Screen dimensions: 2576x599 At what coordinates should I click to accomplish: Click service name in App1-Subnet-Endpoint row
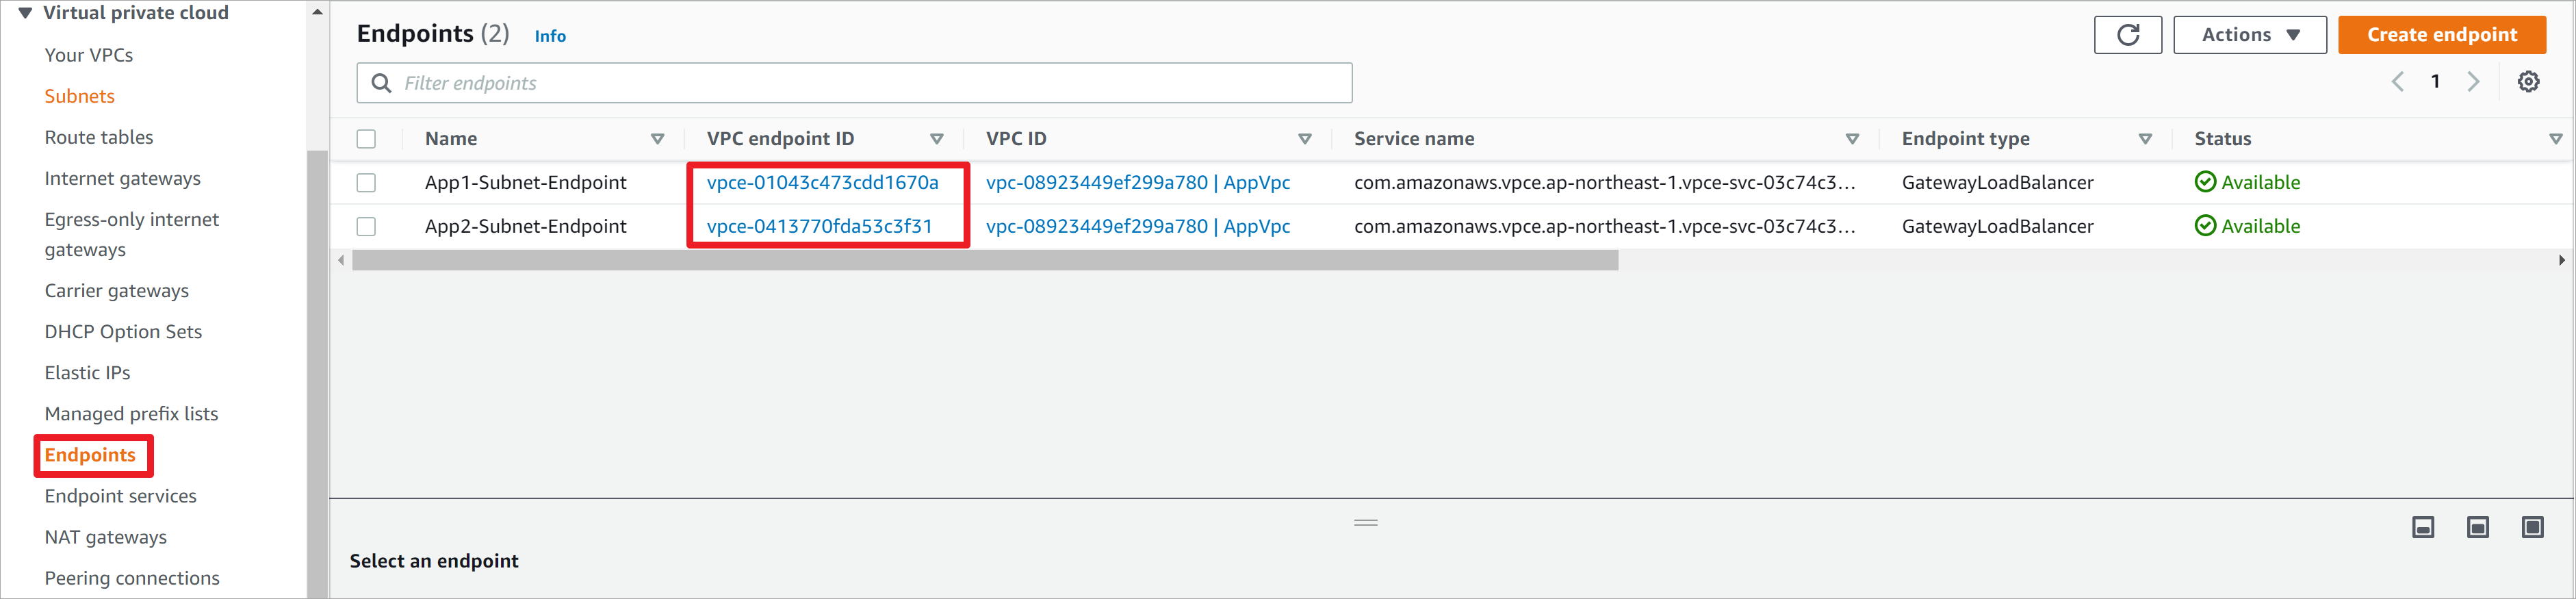click(1604, 182)
